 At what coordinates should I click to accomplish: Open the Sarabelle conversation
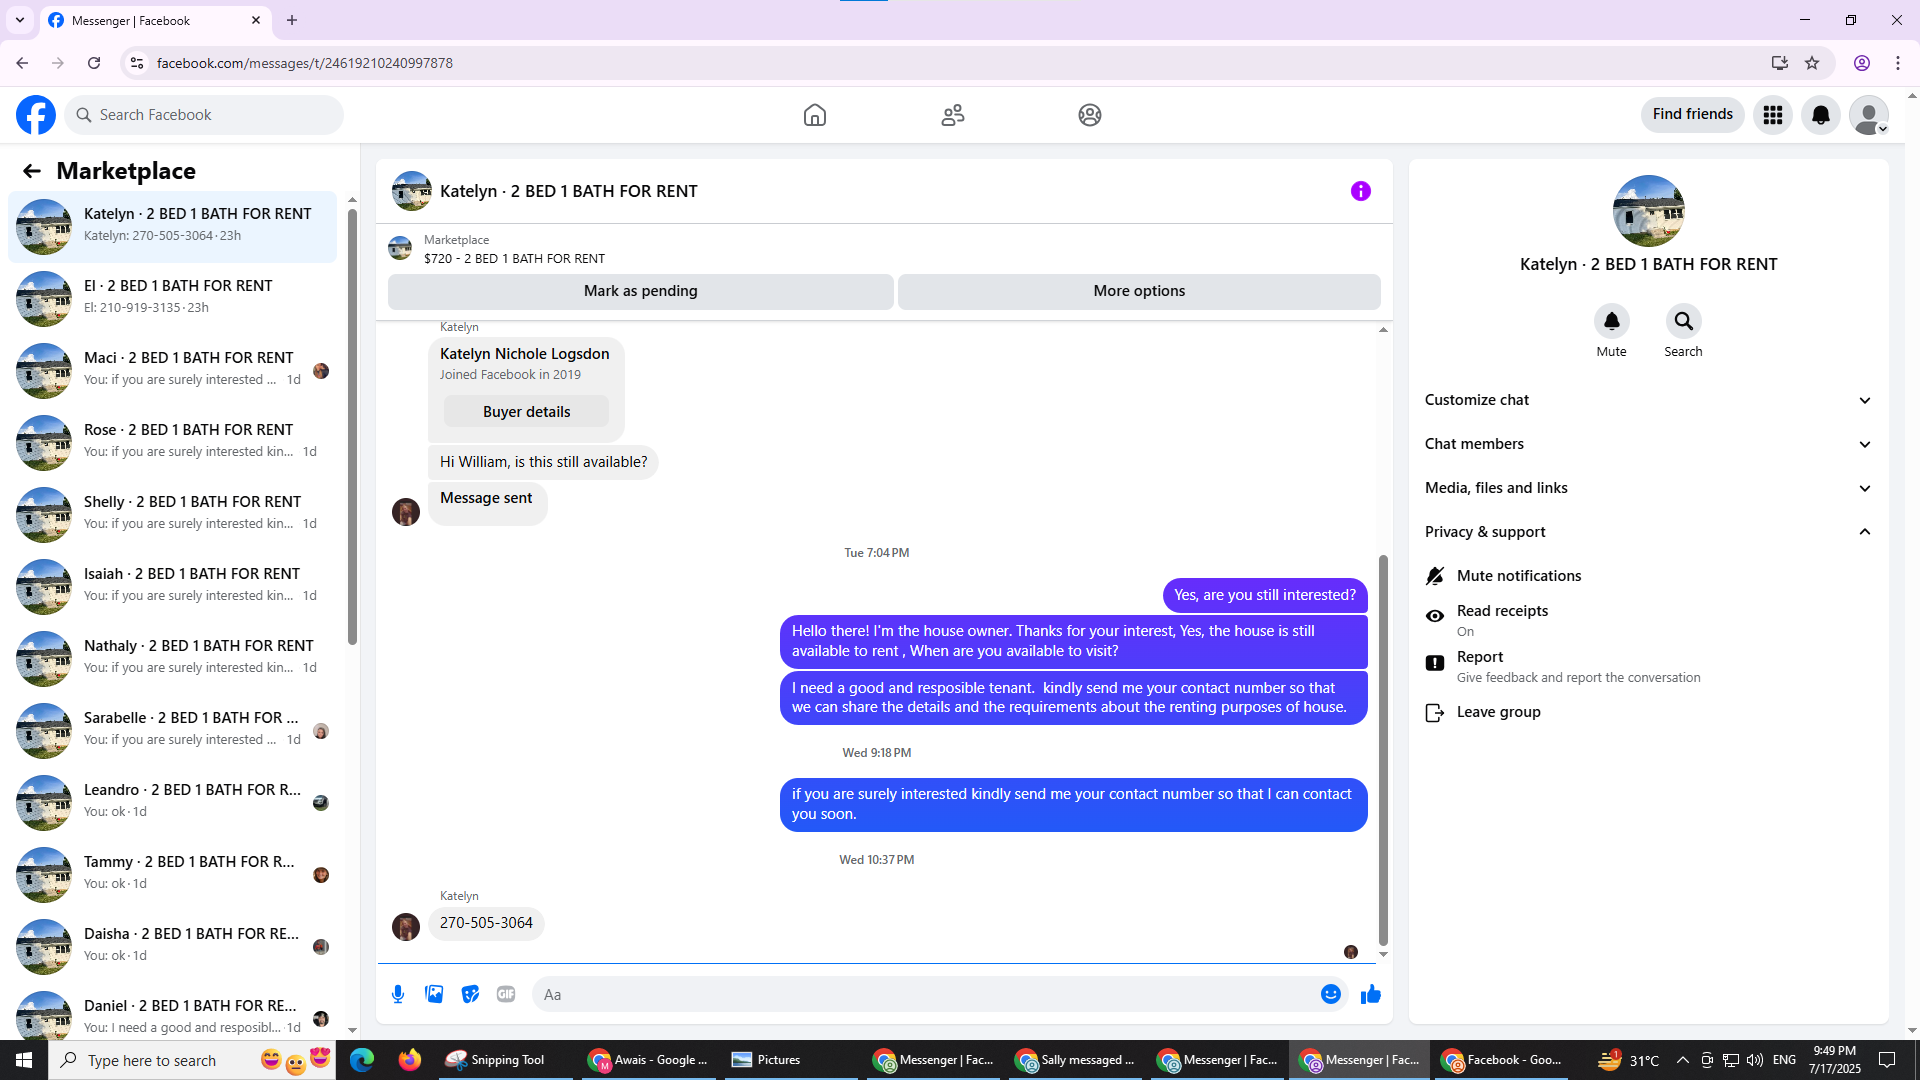(x=172, y=731)
